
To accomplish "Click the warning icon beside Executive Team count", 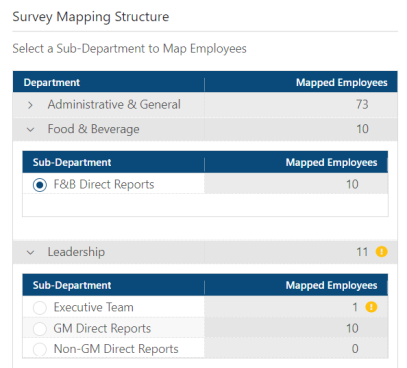I will pyautogui.click(x=371, y=307).
